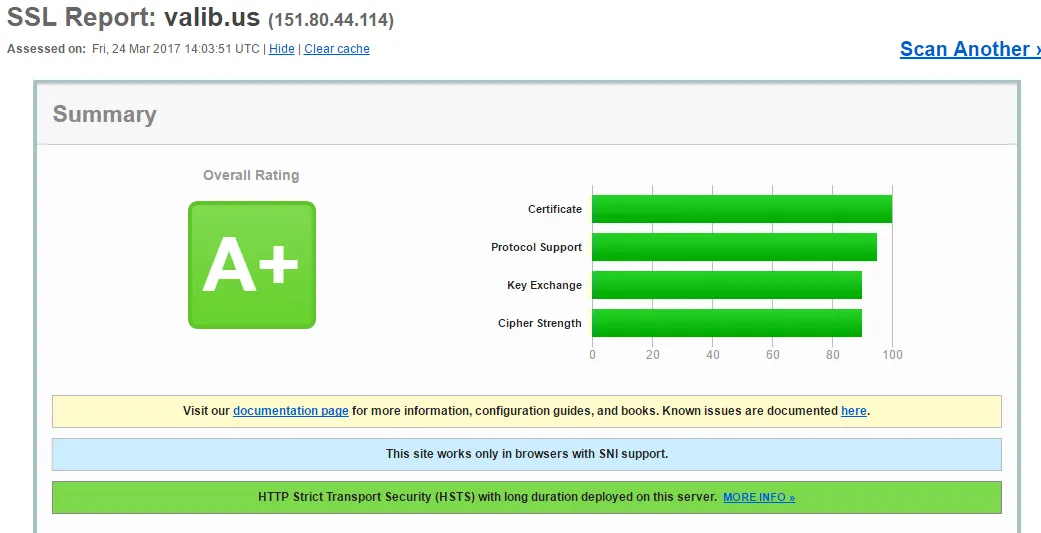
Task: Click the assessment date 'Fri, 24 Mar 2017 14:03:51 UTC'
Action: click(176, 49)
